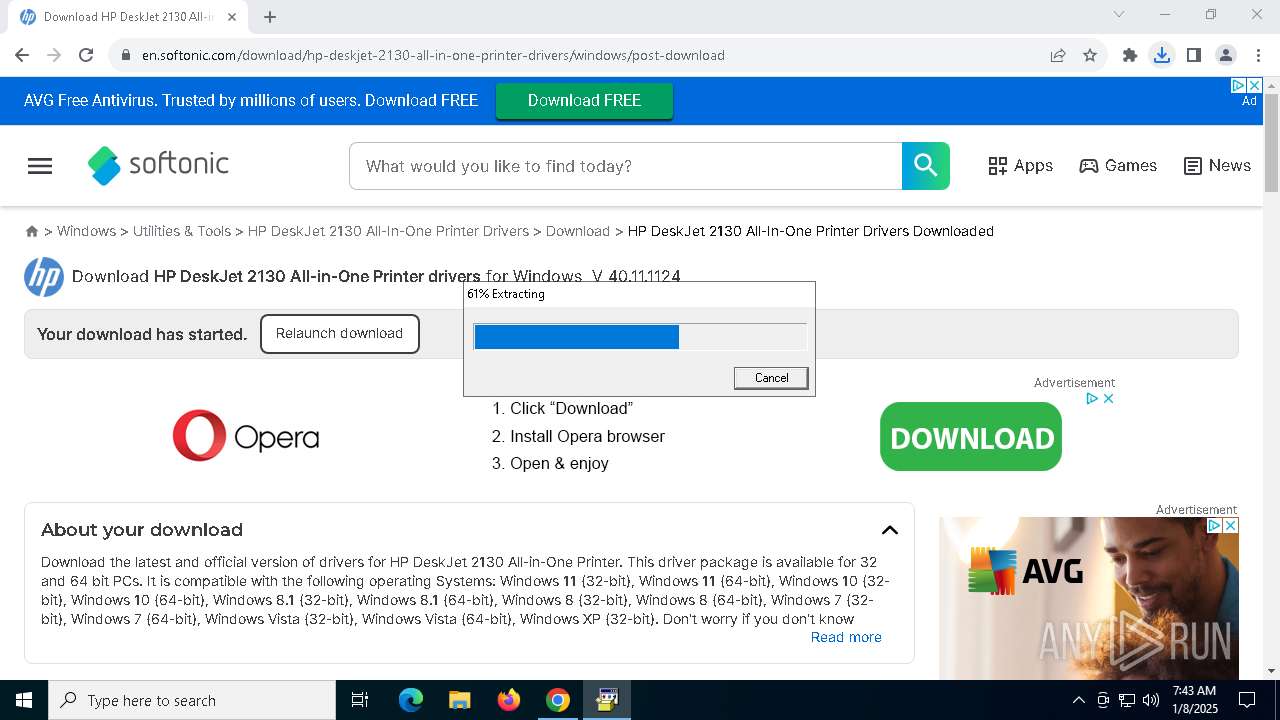
Task: Go forward with browser forward arrow
Action: (x=54, y=55)
